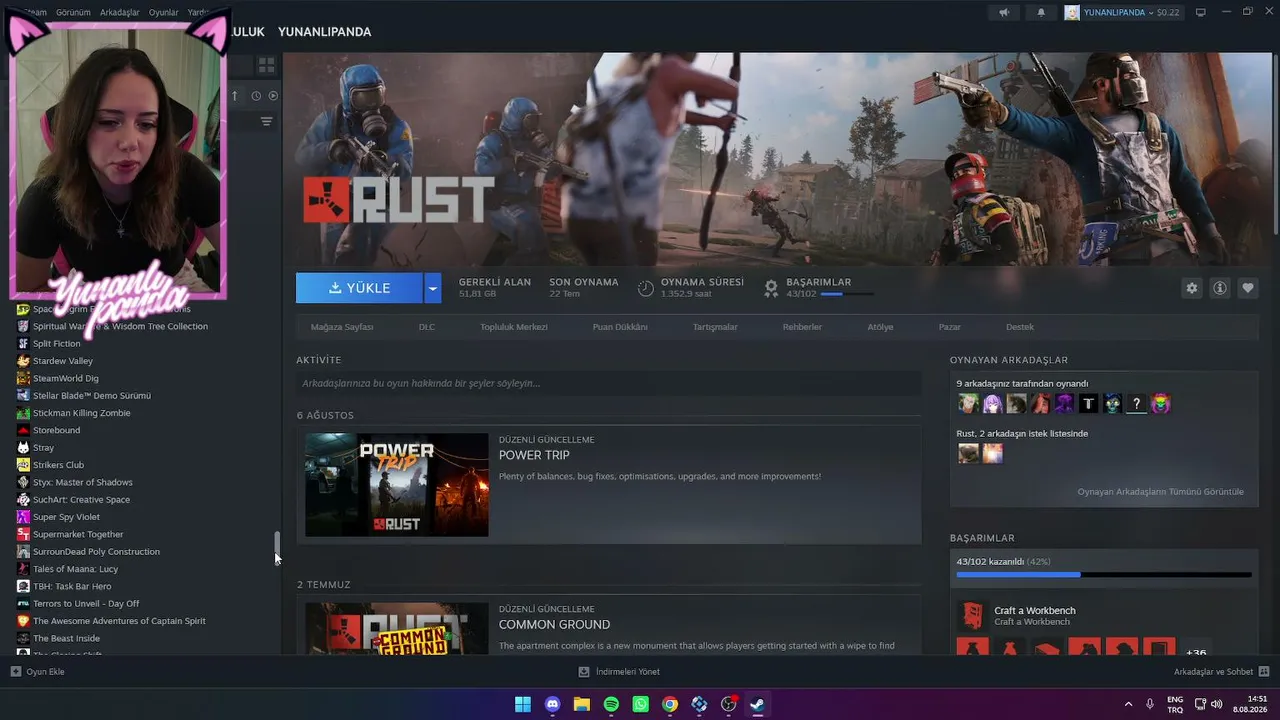This screenshot has height=720, width=1280.
Task: Open File Explorer from the taskbar
Action: (582, 704)
